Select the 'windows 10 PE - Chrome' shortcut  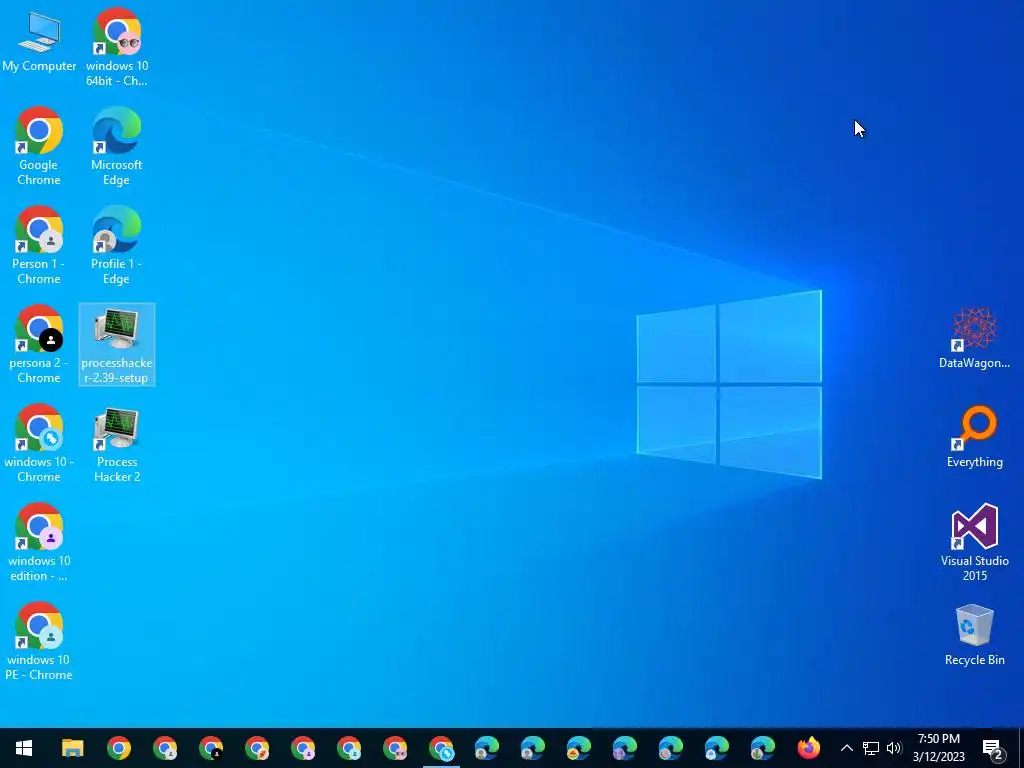tap(39, 643)
